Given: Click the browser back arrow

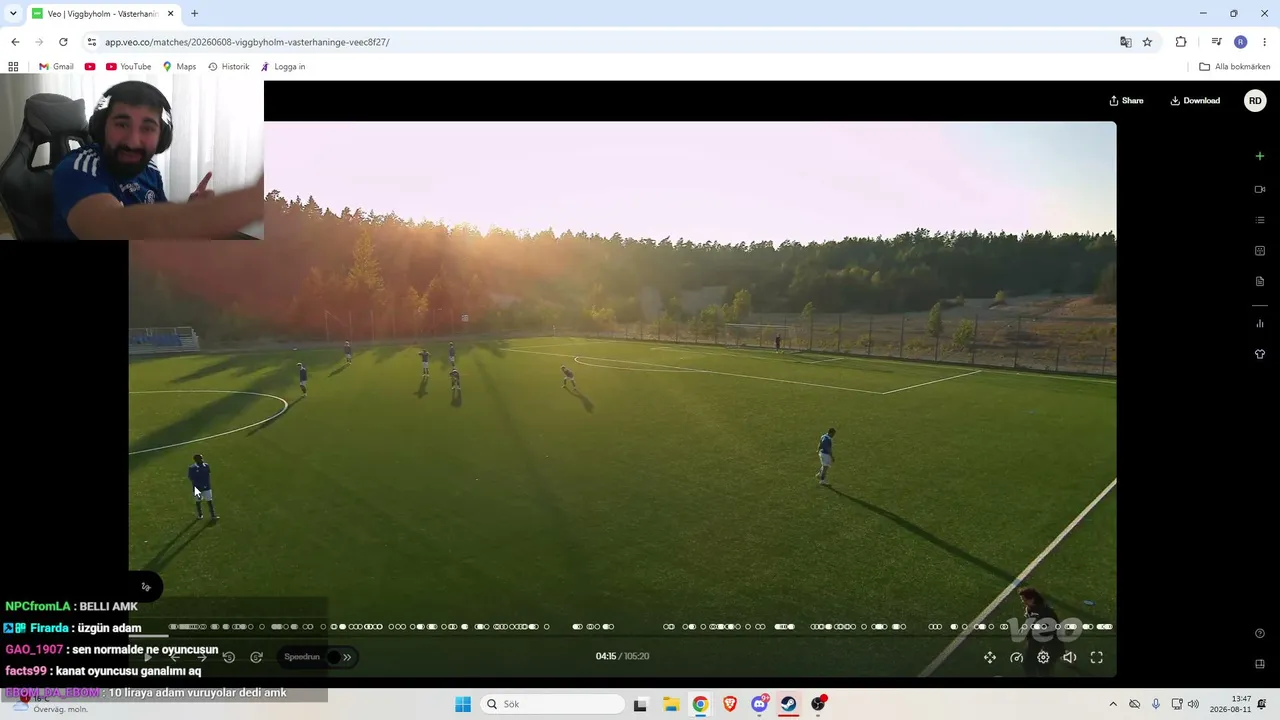Looking at the screenshot, I should tap(15, 42).
